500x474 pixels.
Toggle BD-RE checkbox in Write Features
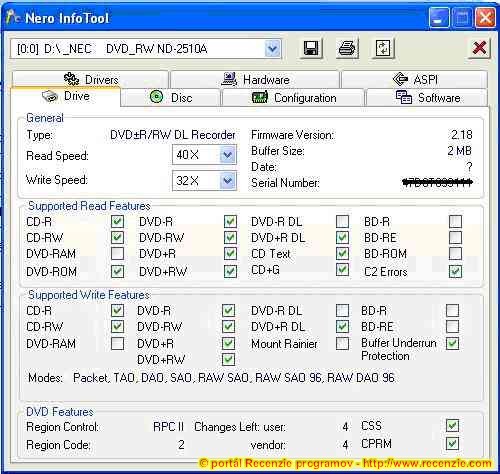coord(452,326)
